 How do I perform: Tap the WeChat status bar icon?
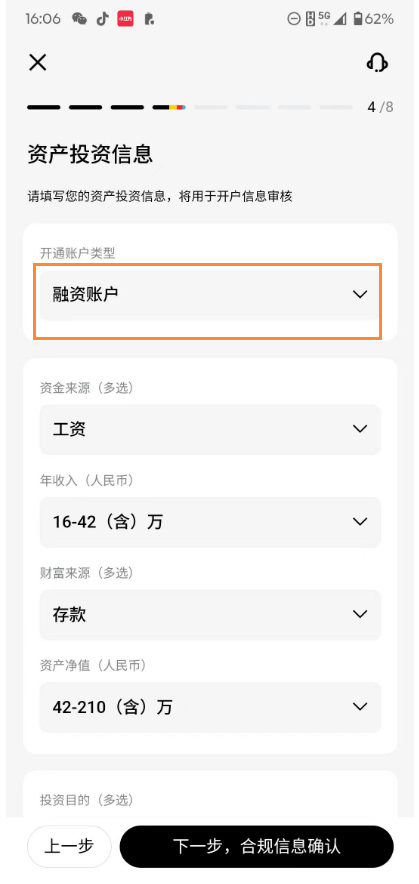coord(80,19)
